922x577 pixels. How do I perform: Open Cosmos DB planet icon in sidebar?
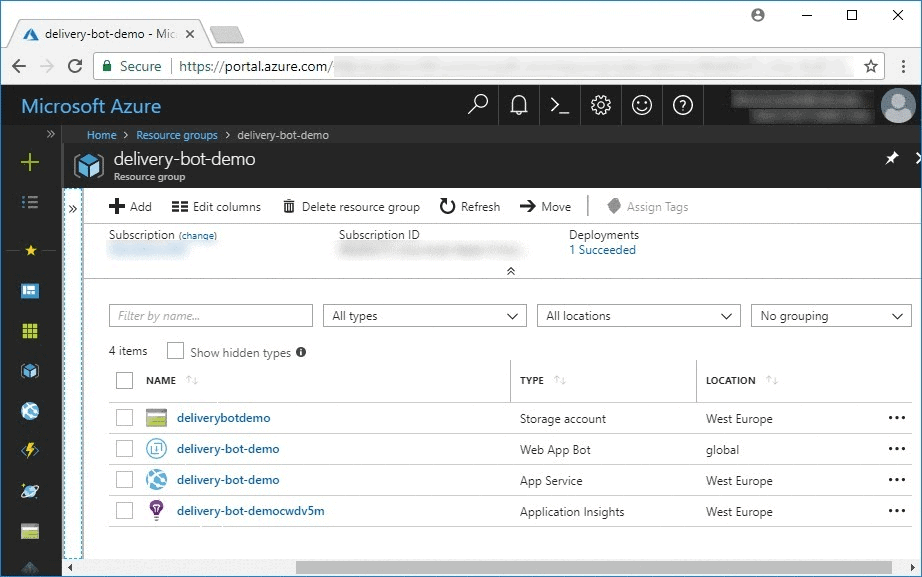(x=30, y=491)
